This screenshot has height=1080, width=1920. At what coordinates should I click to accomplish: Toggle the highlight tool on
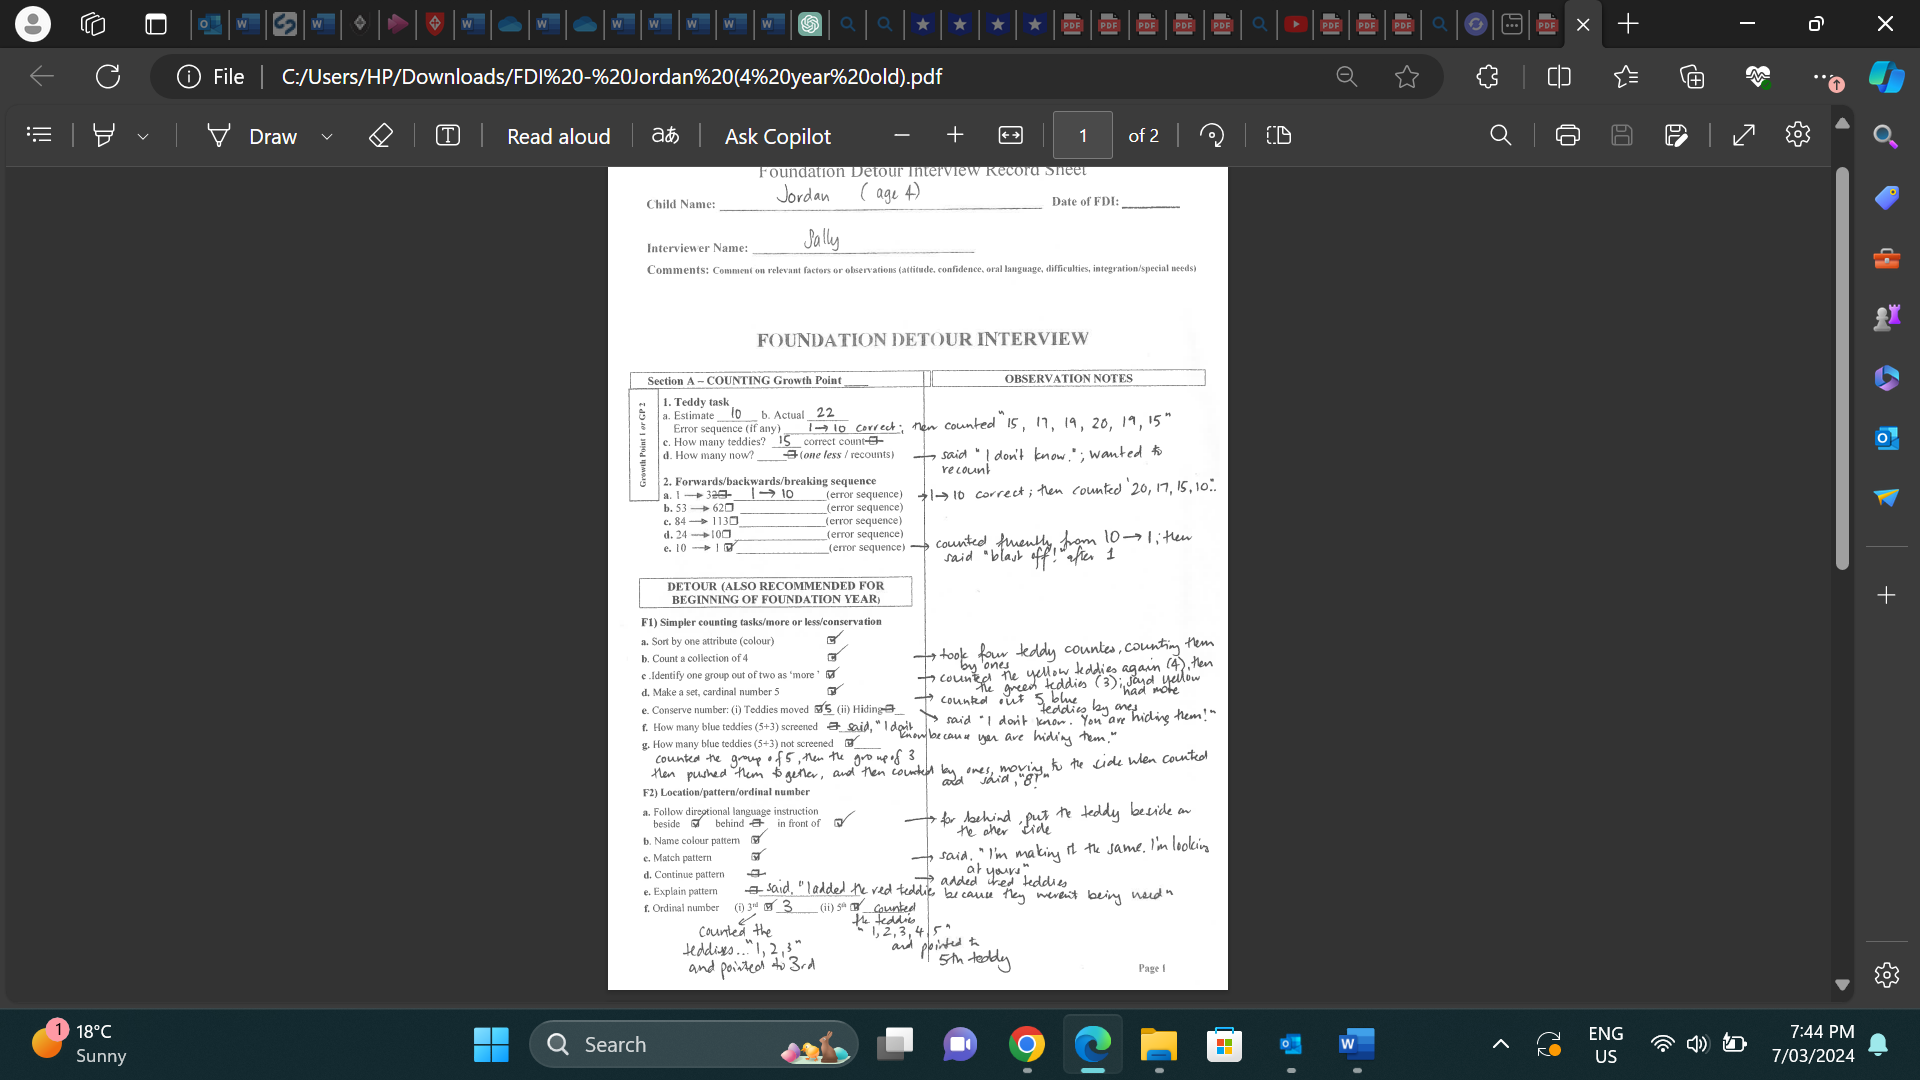tap(103, 135)
